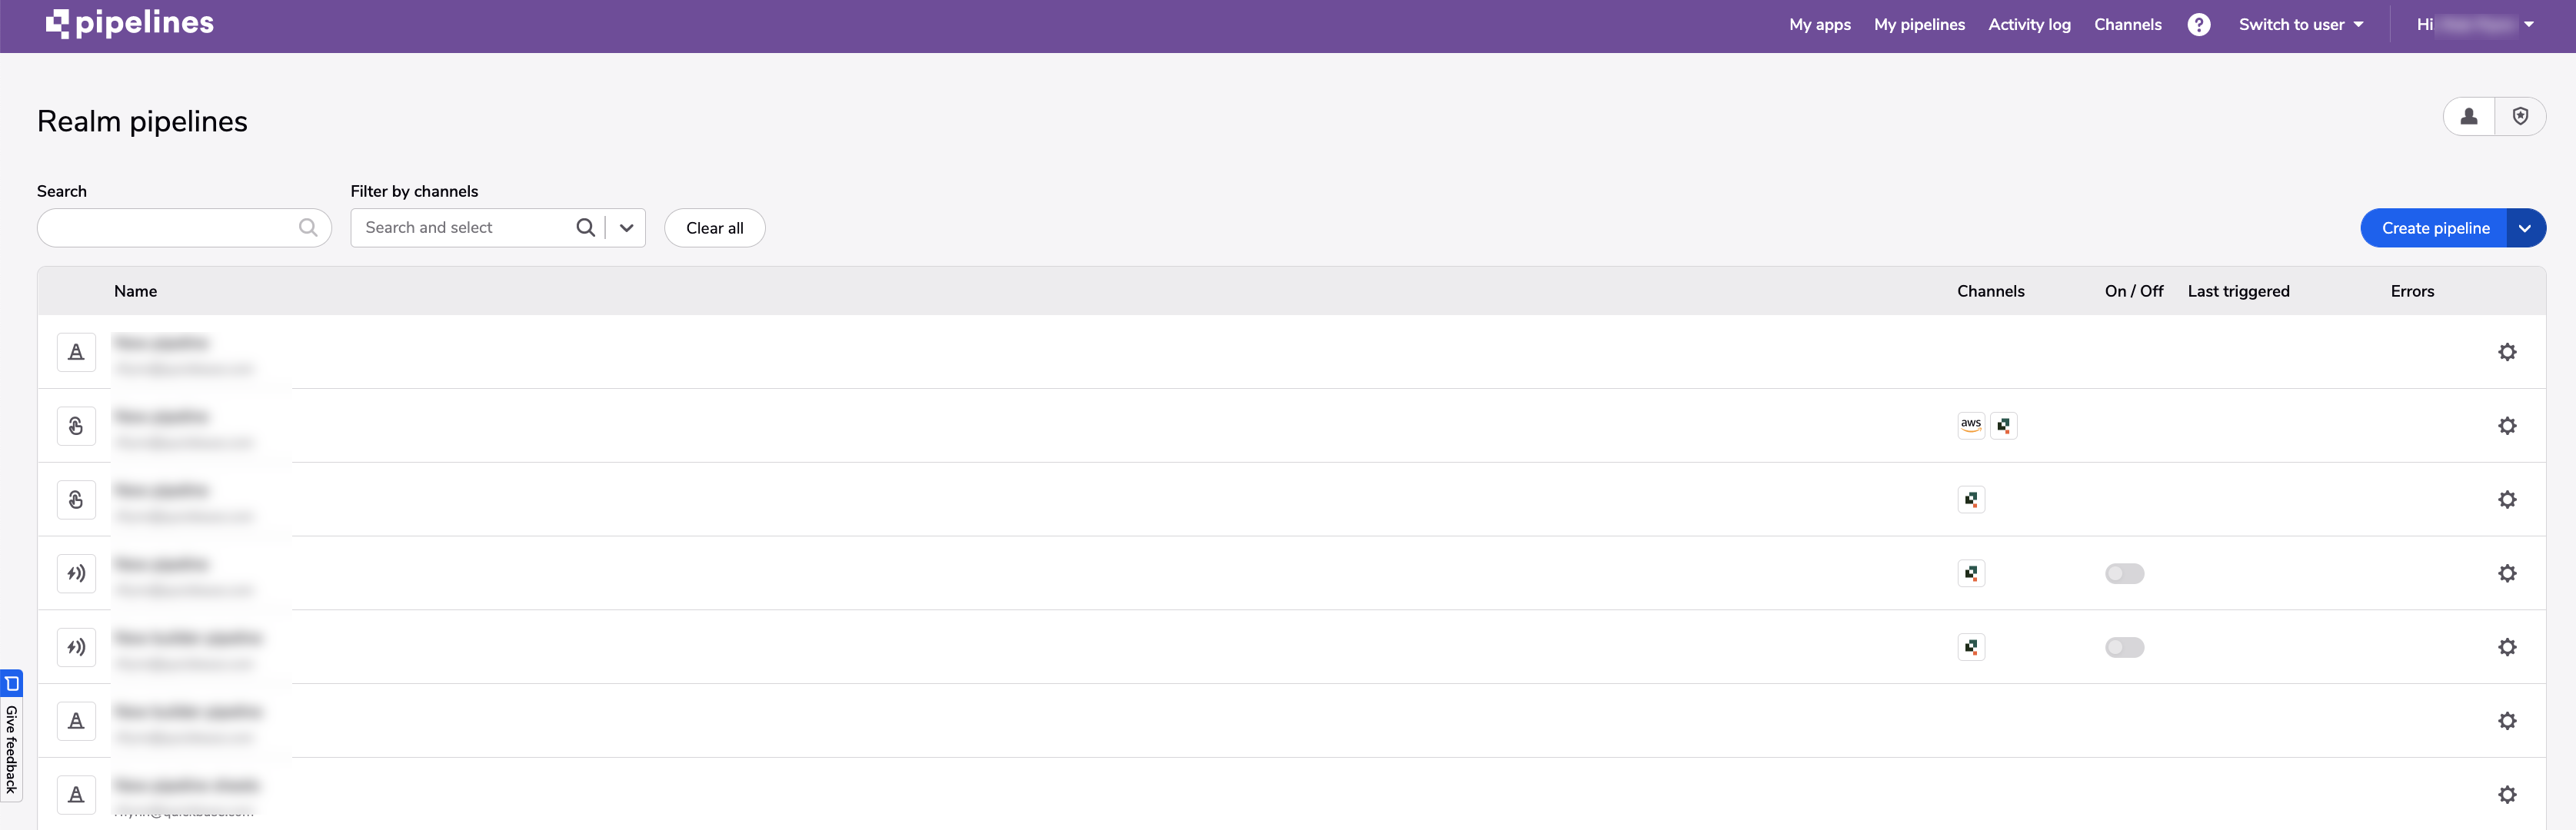Sort by the Last triggered column header
Image resolution: width=2576 pixels, height=830 pixels.
pos(2238,291)
